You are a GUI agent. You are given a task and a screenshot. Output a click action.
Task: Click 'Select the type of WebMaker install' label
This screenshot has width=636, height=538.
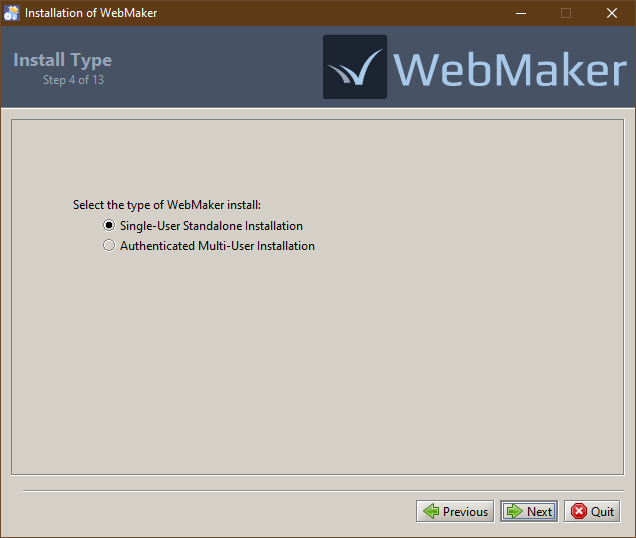[x=166, y=205]
